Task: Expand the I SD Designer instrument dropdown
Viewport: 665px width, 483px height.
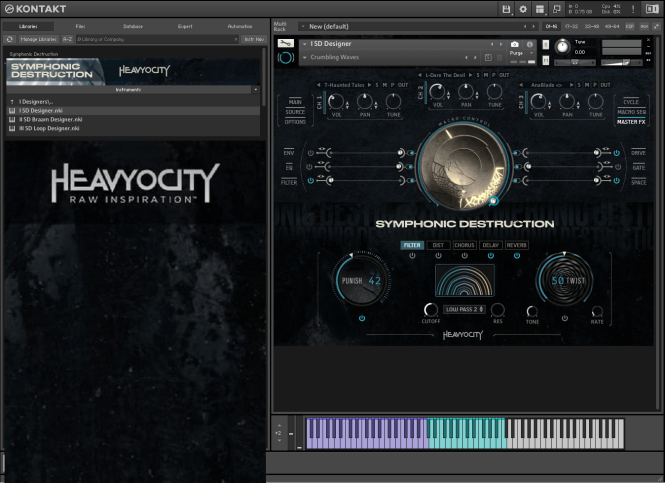Action: [305, 44]
